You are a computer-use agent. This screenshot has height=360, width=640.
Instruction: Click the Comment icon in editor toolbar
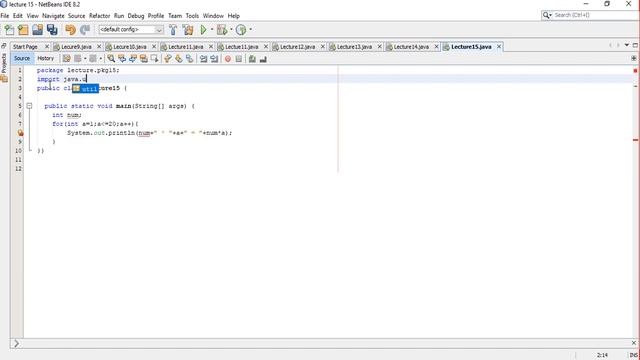[252, 59]
